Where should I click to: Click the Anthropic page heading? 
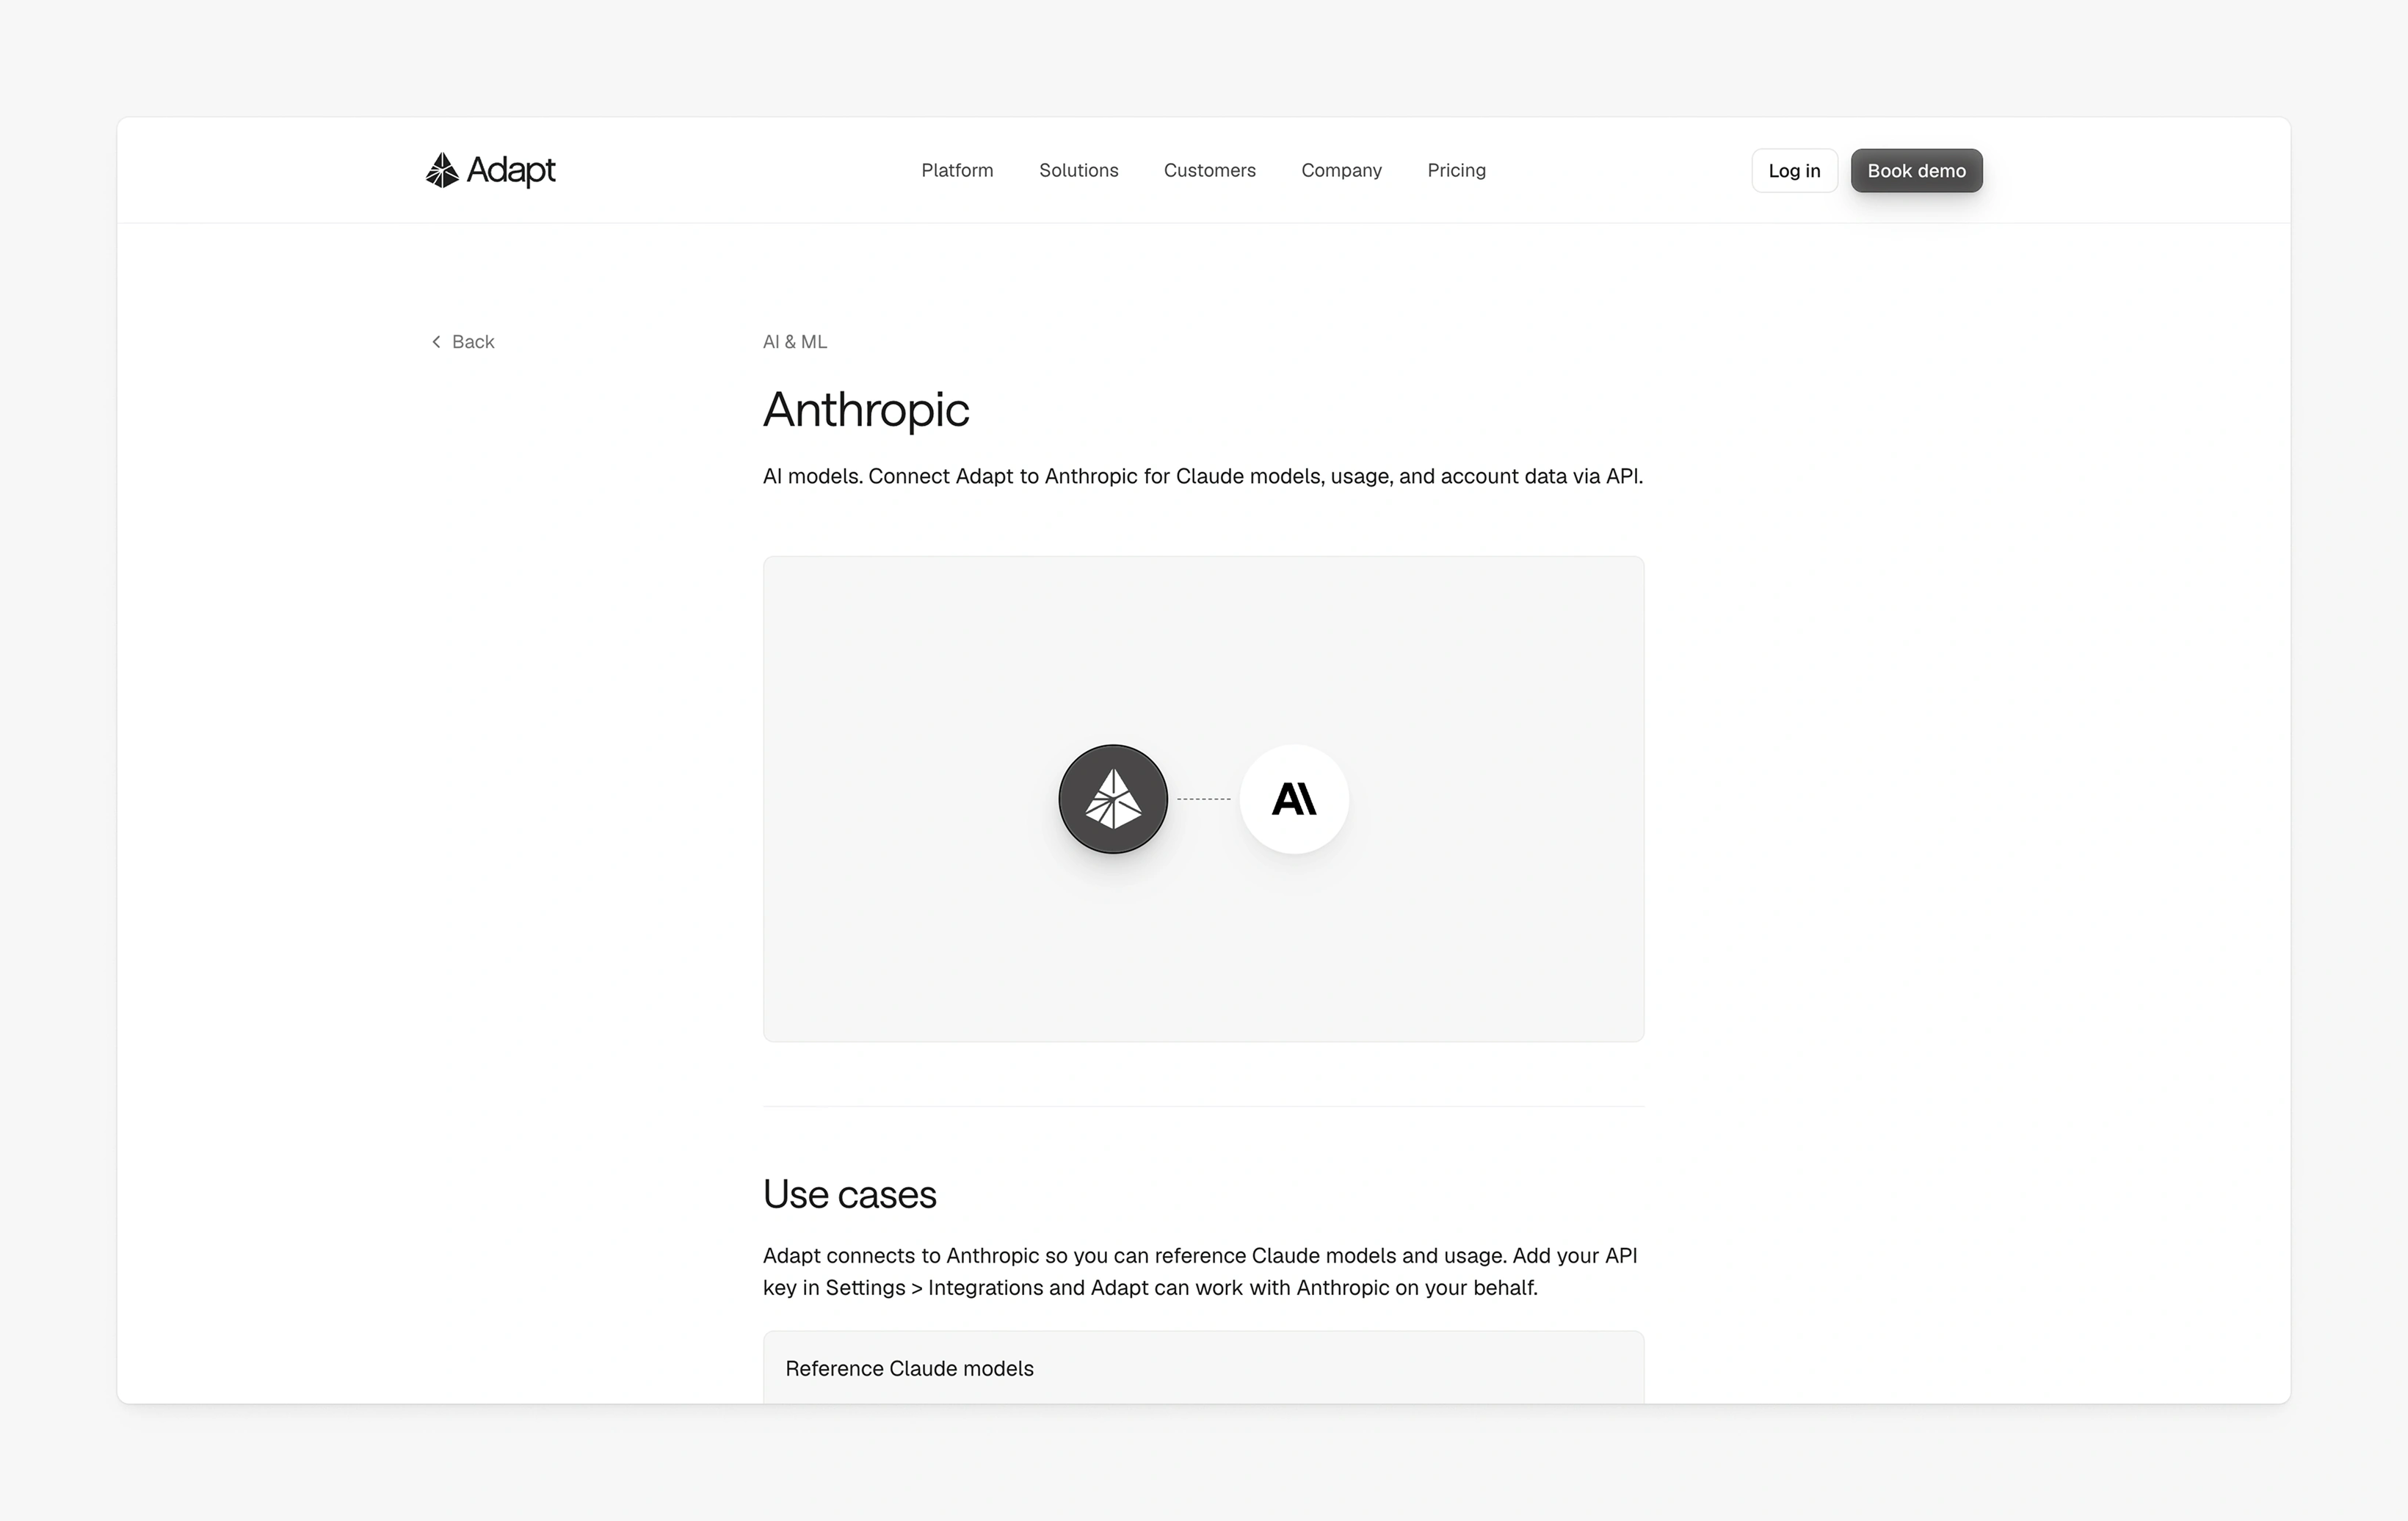click(x=866, y=409)
